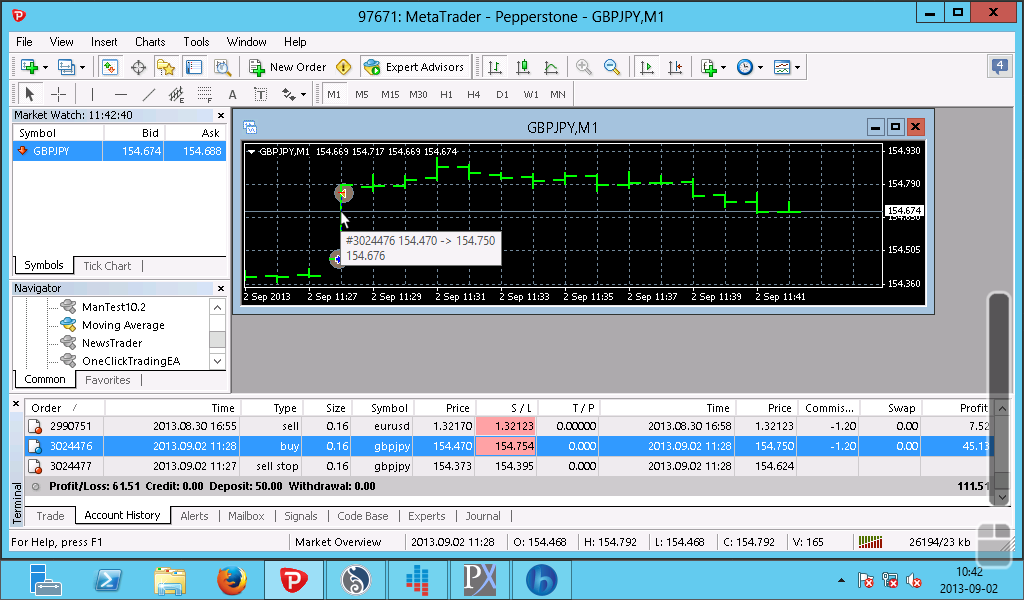Switch to M5 timeframe
1024x600 pixels.
coord(362,95)
